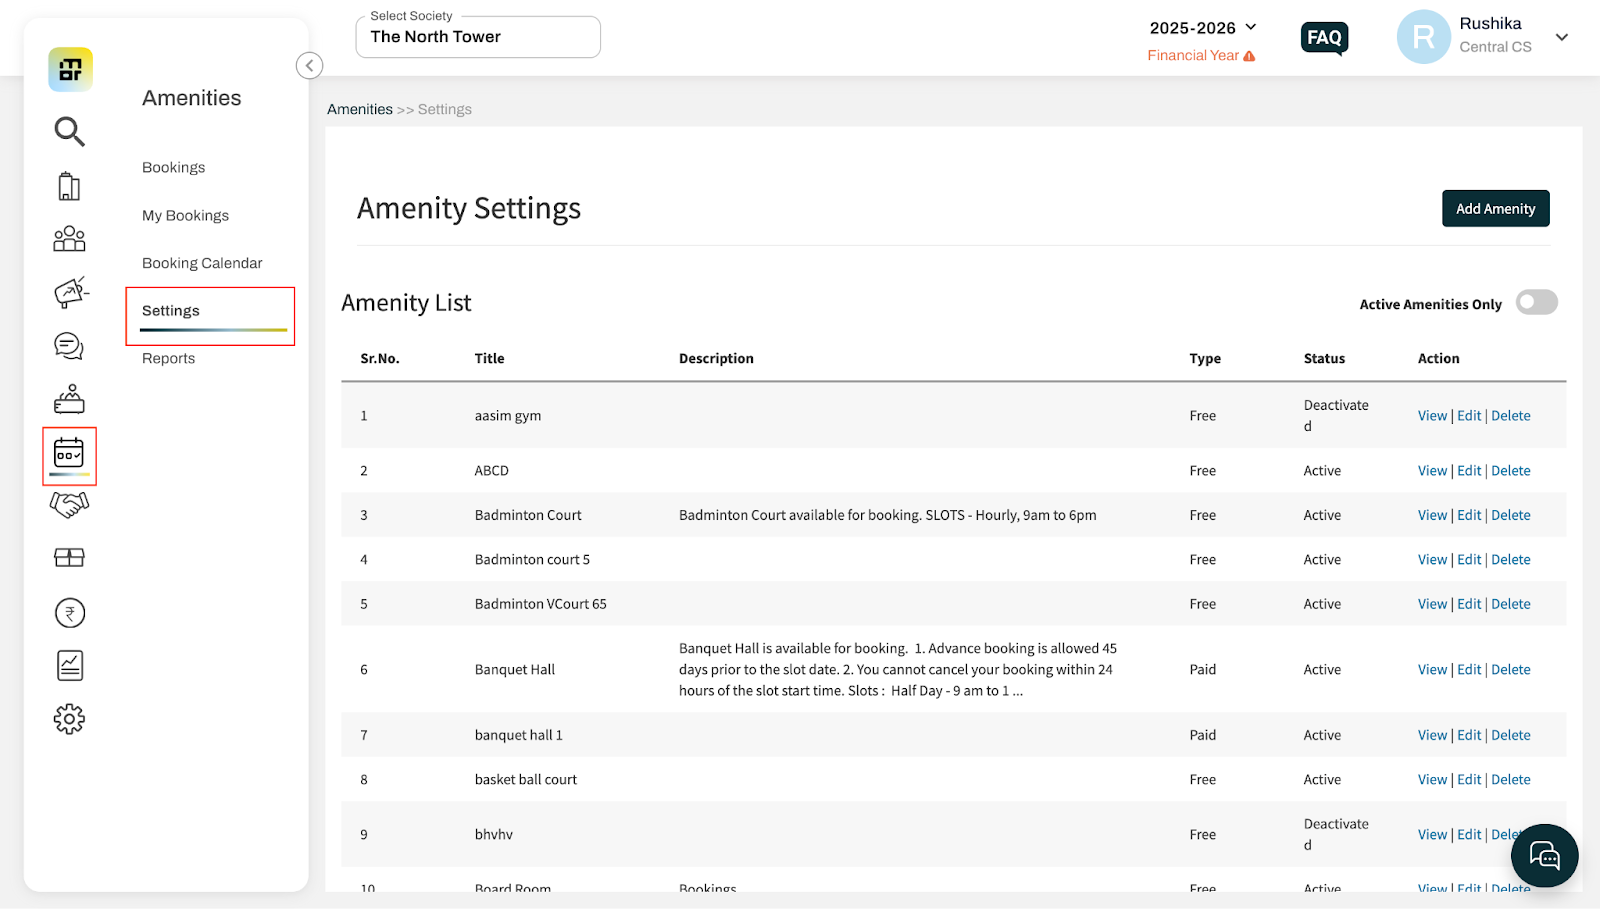Click Badminton Court description text
The image size is (1600, 909).
click(887, 515)
